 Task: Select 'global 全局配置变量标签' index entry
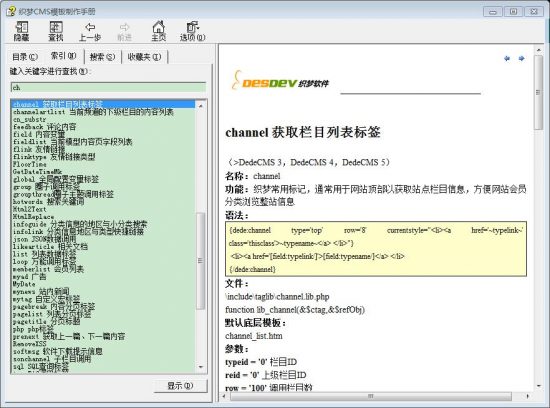click(x=56, y=179)
